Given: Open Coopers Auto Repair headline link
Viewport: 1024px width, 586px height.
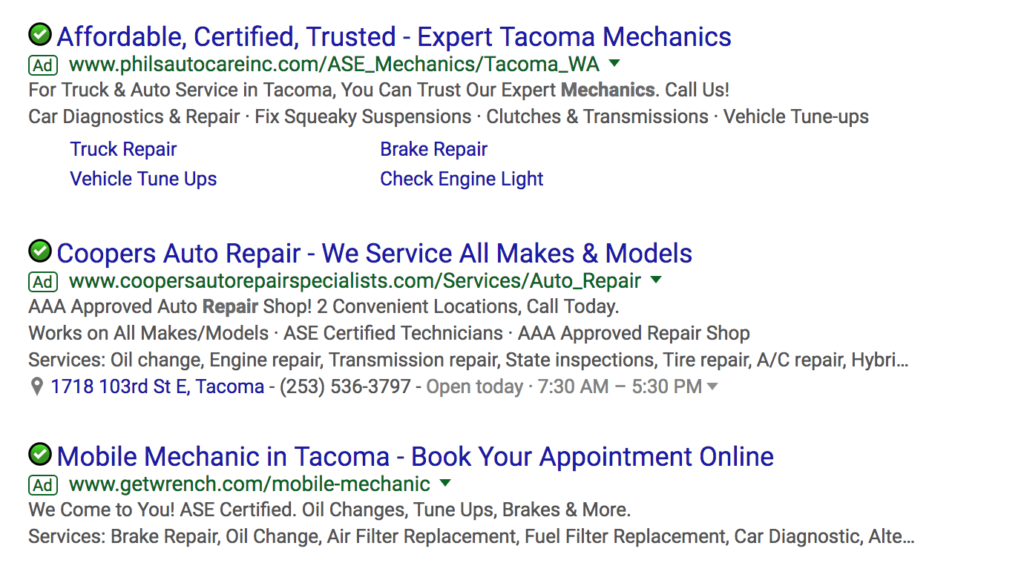Looking at the screenshot, I should tap(374, 253).
